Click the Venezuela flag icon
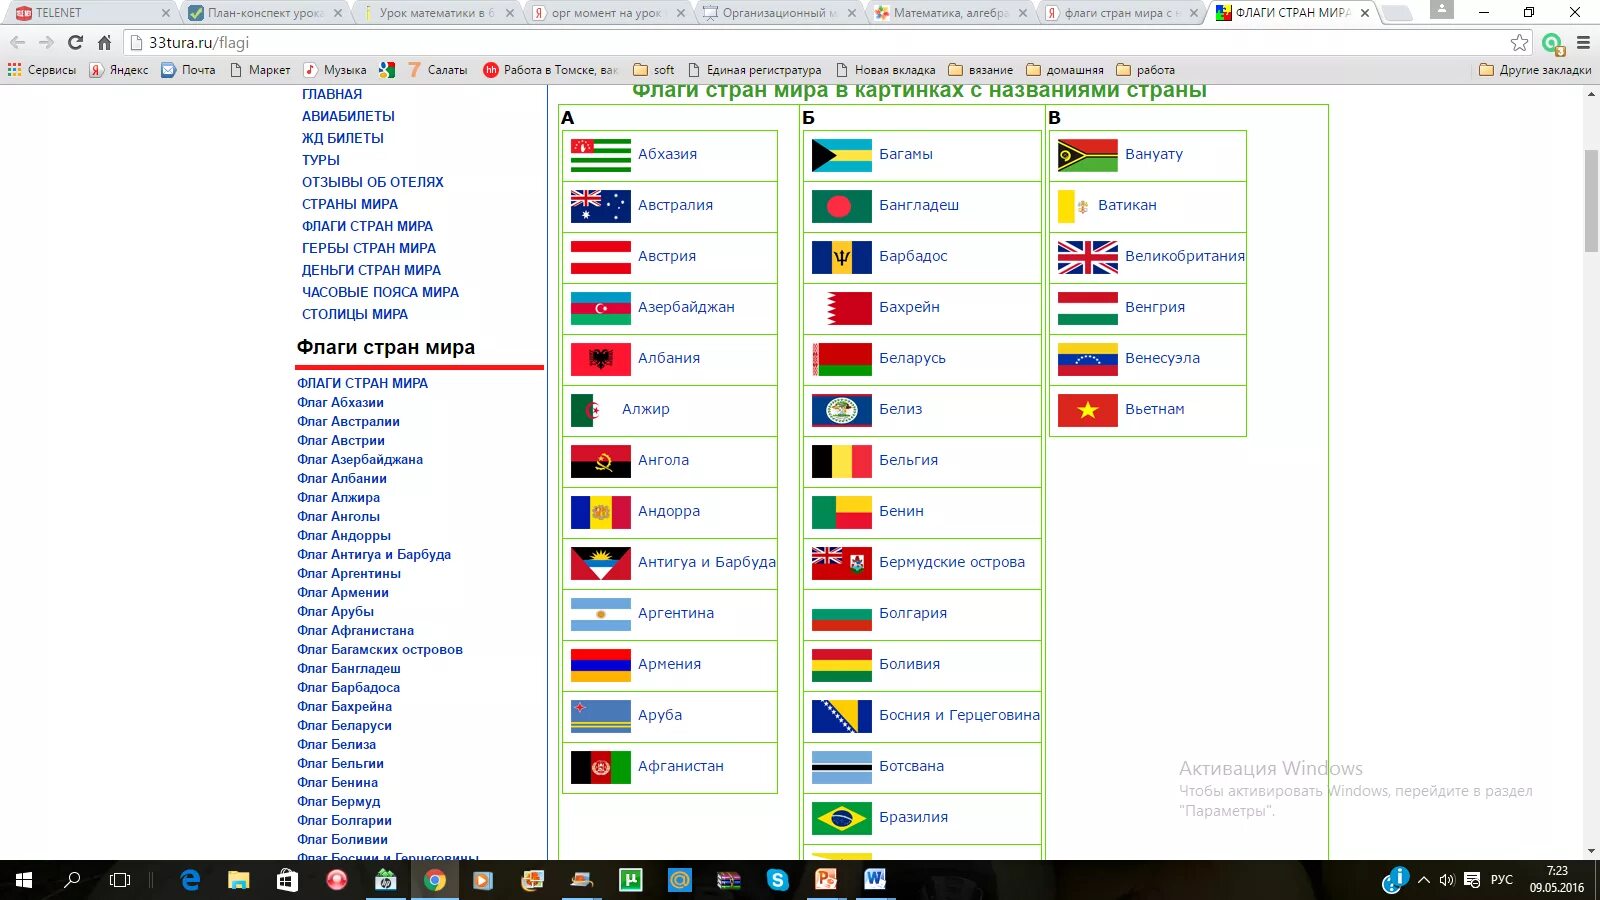Screen dimensions: 1600x900 [1087, 359]
